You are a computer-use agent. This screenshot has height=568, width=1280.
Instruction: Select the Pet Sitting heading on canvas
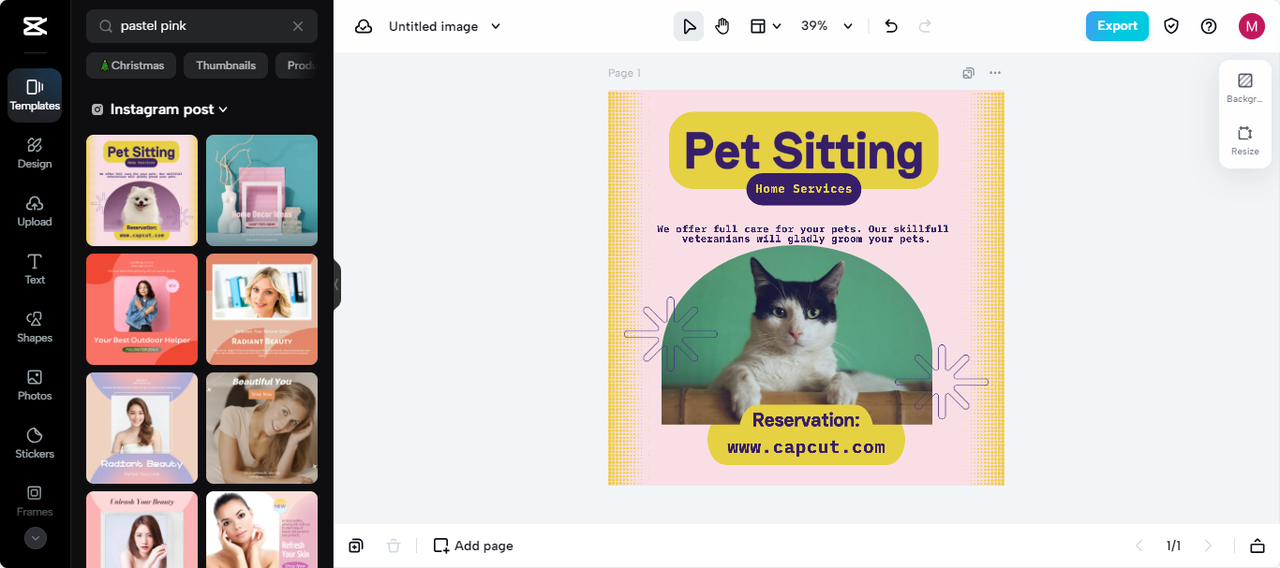pyautogui.click(x=803, y=150)
